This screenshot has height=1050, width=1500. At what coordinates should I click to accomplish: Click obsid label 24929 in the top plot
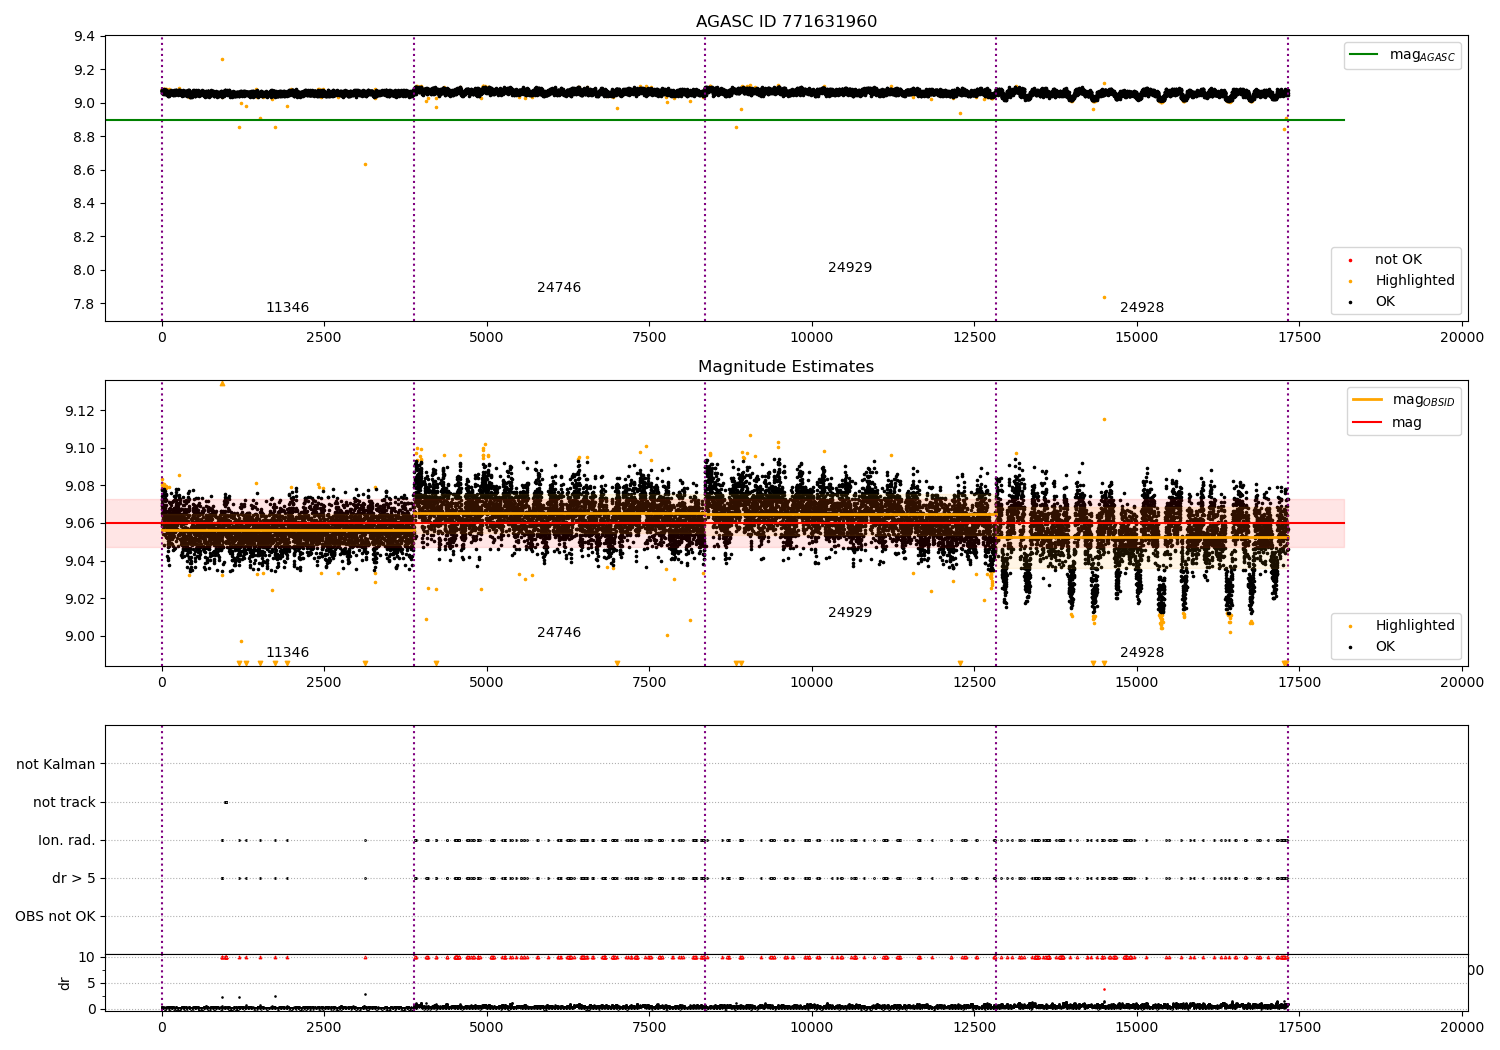[850, 268]
